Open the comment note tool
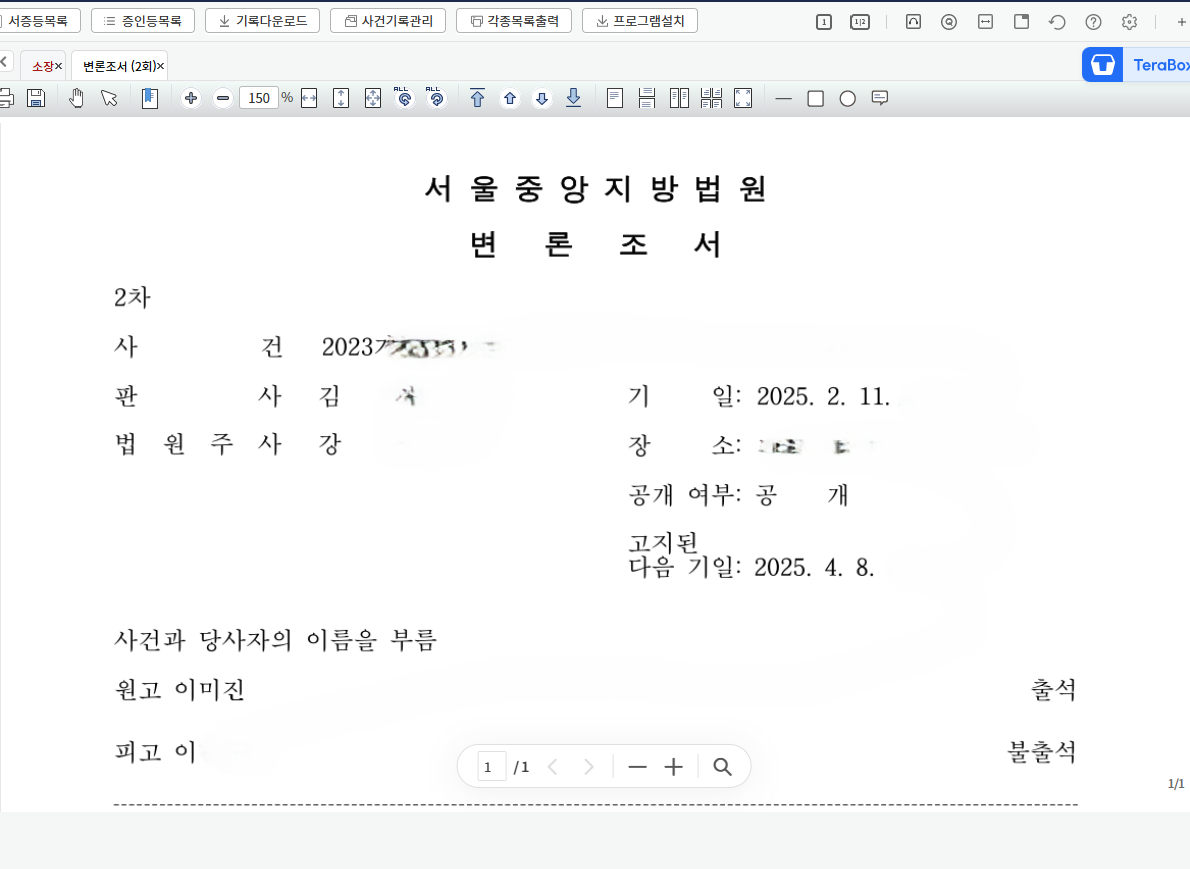 [x=879, y=97]
